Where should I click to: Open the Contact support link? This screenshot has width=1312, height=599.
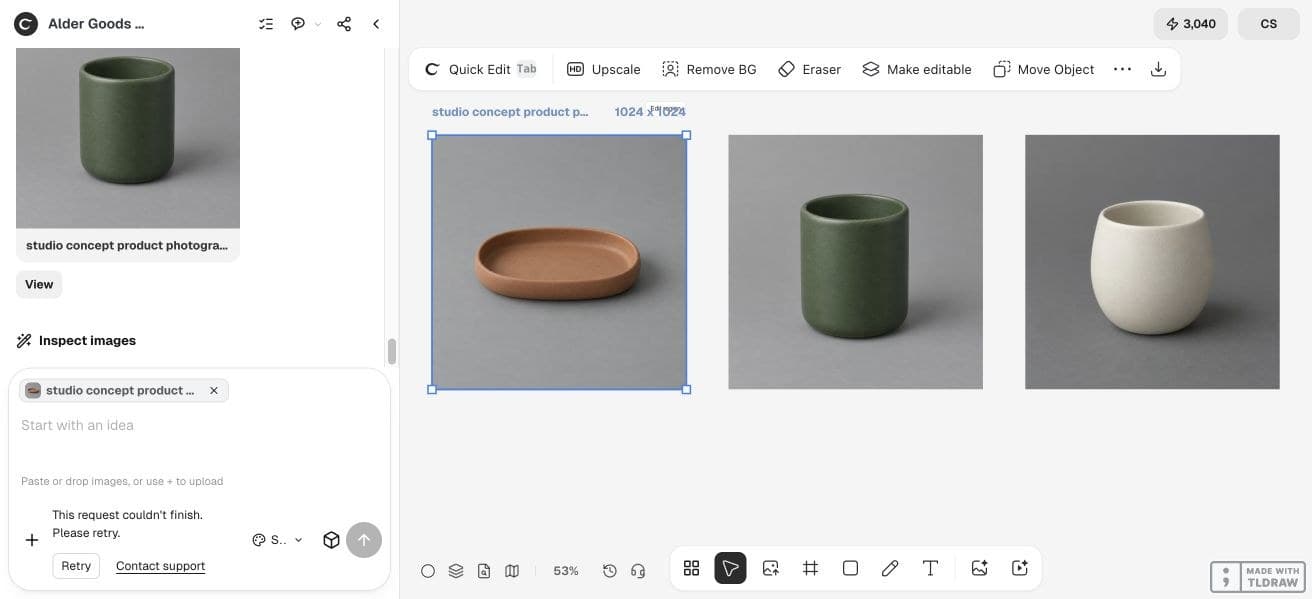click(160, 566)
